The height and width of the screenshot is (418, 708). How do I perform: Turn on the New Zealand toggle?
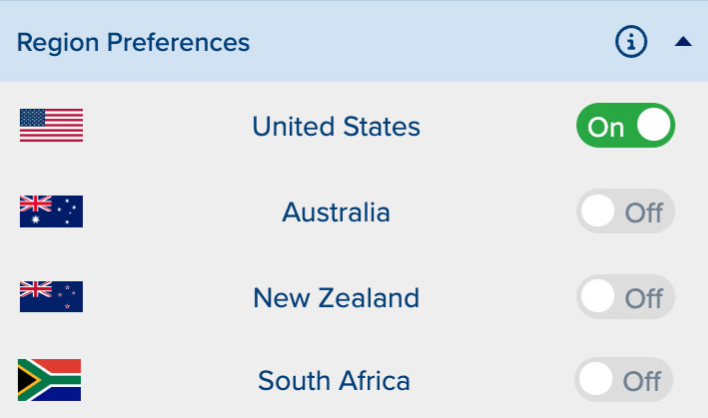click(626, 297)
